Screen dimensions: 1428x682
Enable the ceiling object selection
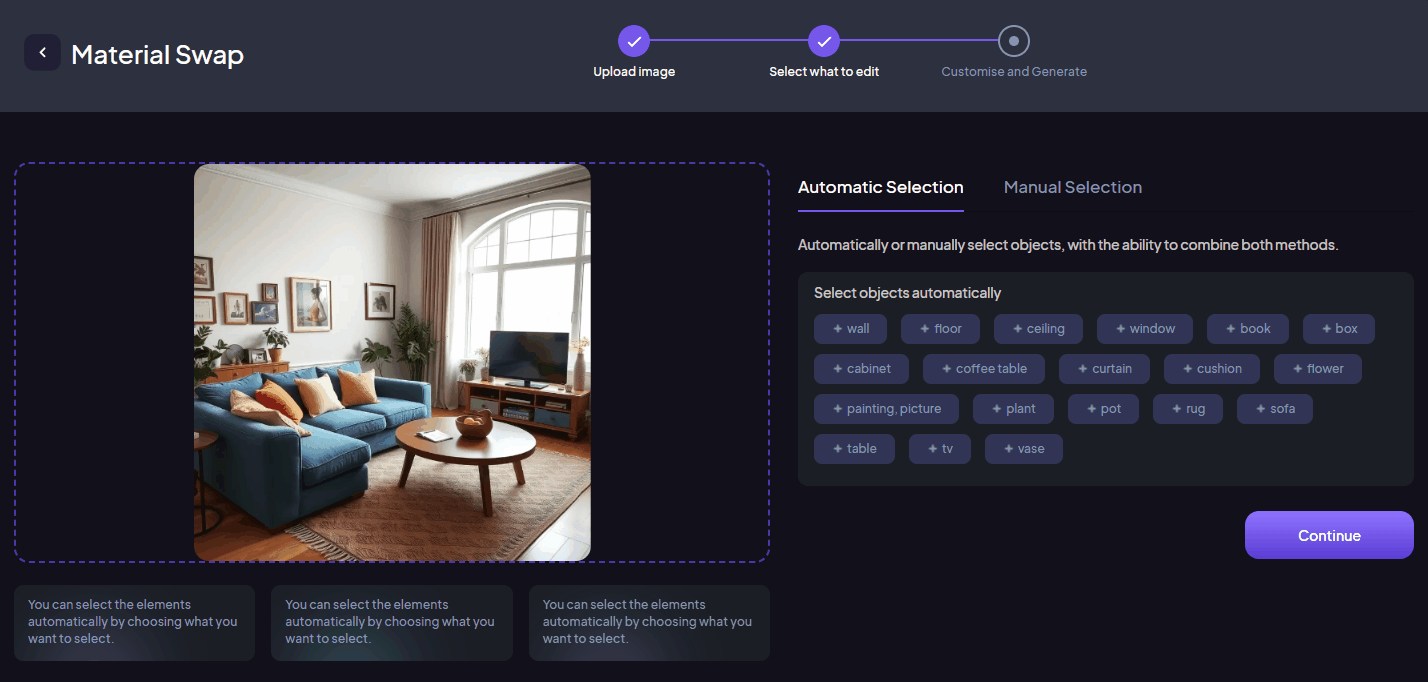click(x=1038, y=329)
